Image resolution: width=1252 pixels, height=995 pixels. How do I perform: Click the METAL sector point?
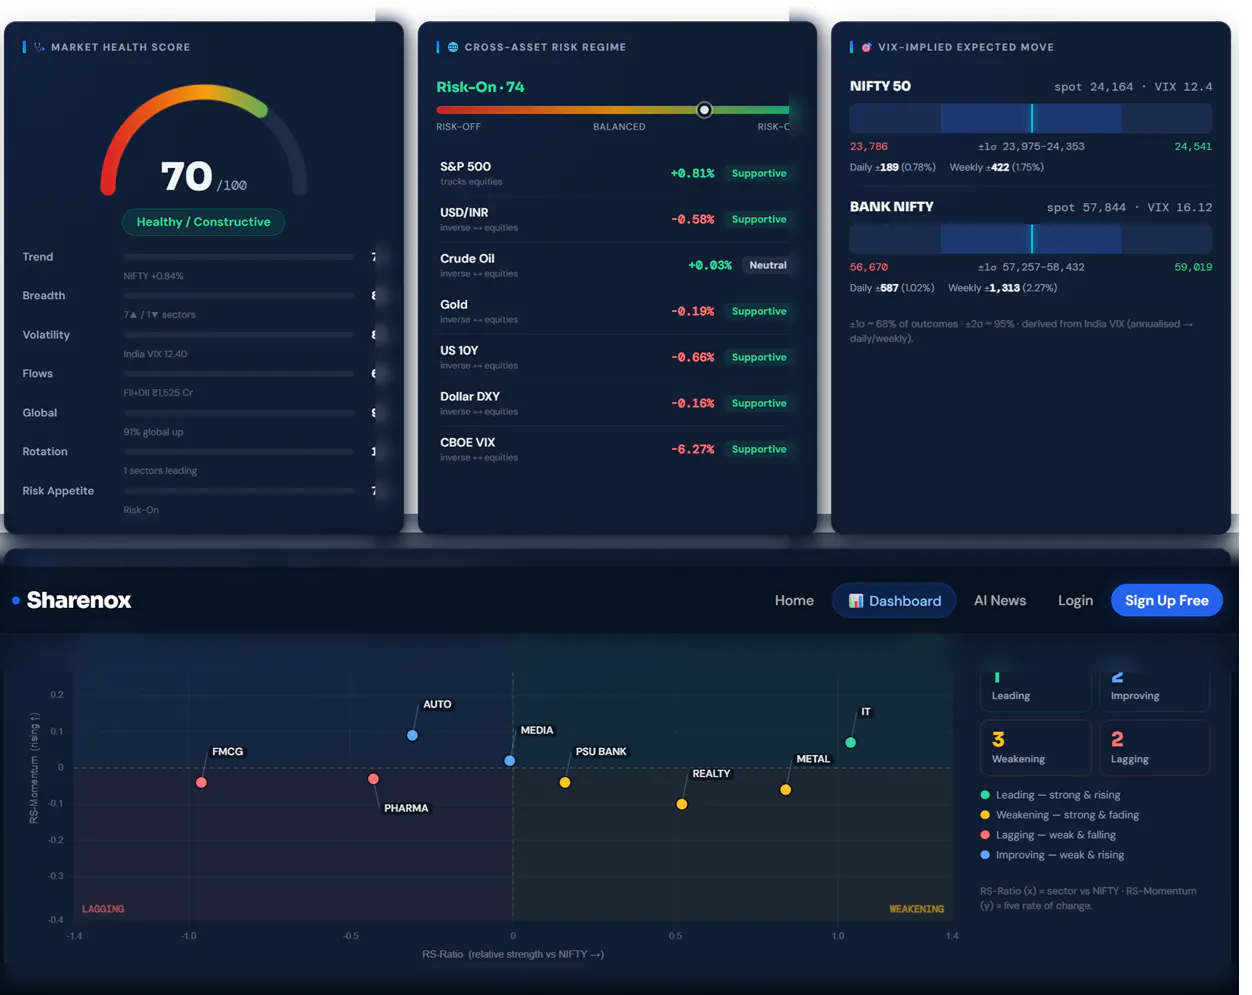tap(786, 790)
